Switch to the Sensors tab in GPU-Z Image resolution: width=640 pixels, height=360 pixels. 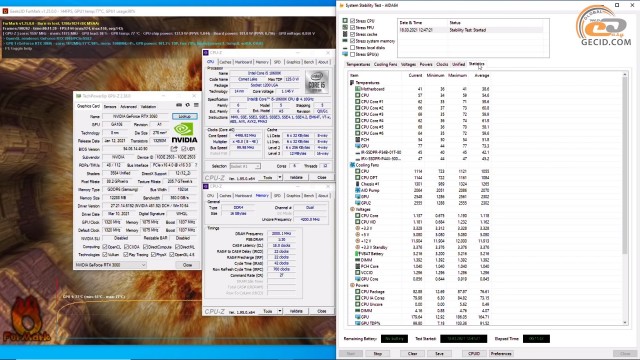coord(110,107)
